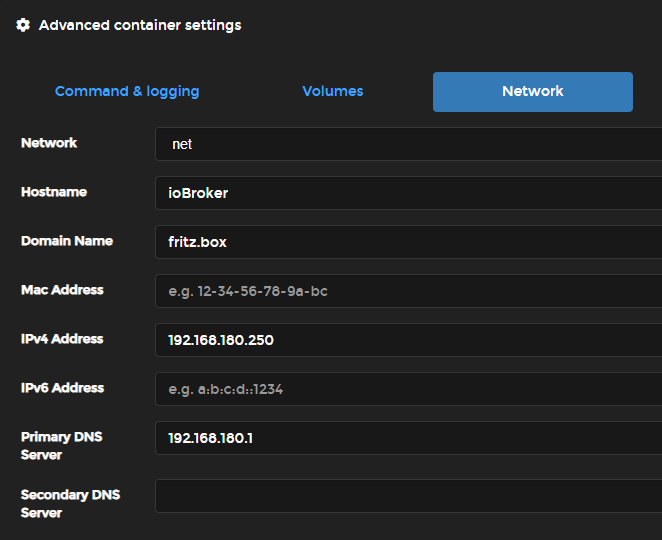Click the gear icon beside Advanced container settings

pos(23,25)
